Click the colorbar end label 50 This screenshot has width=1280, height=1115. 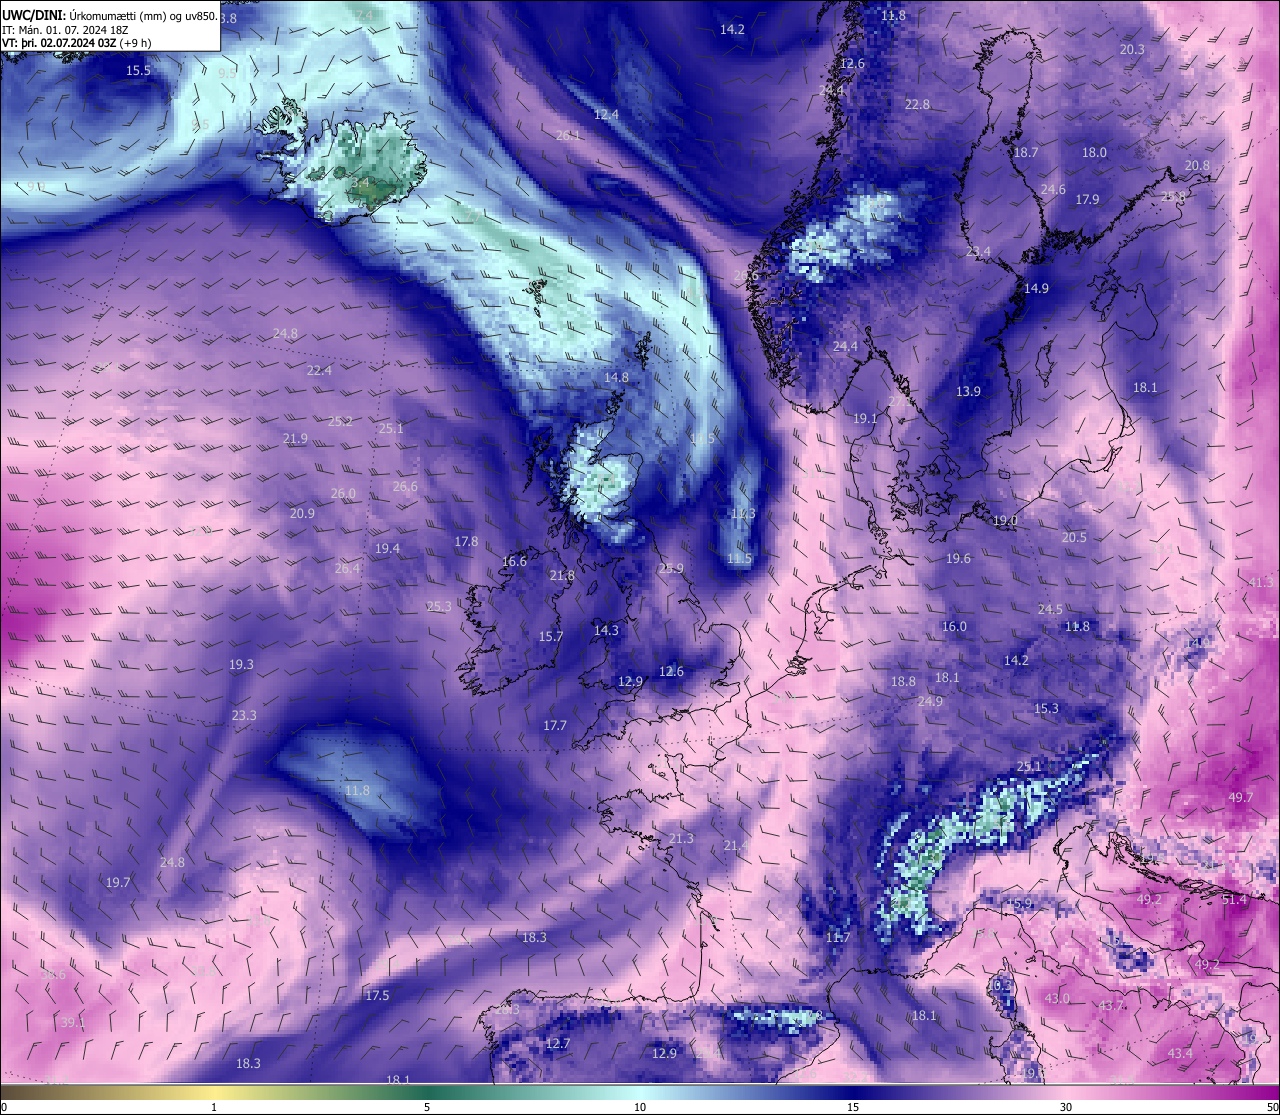(x=1271, y=1107)
